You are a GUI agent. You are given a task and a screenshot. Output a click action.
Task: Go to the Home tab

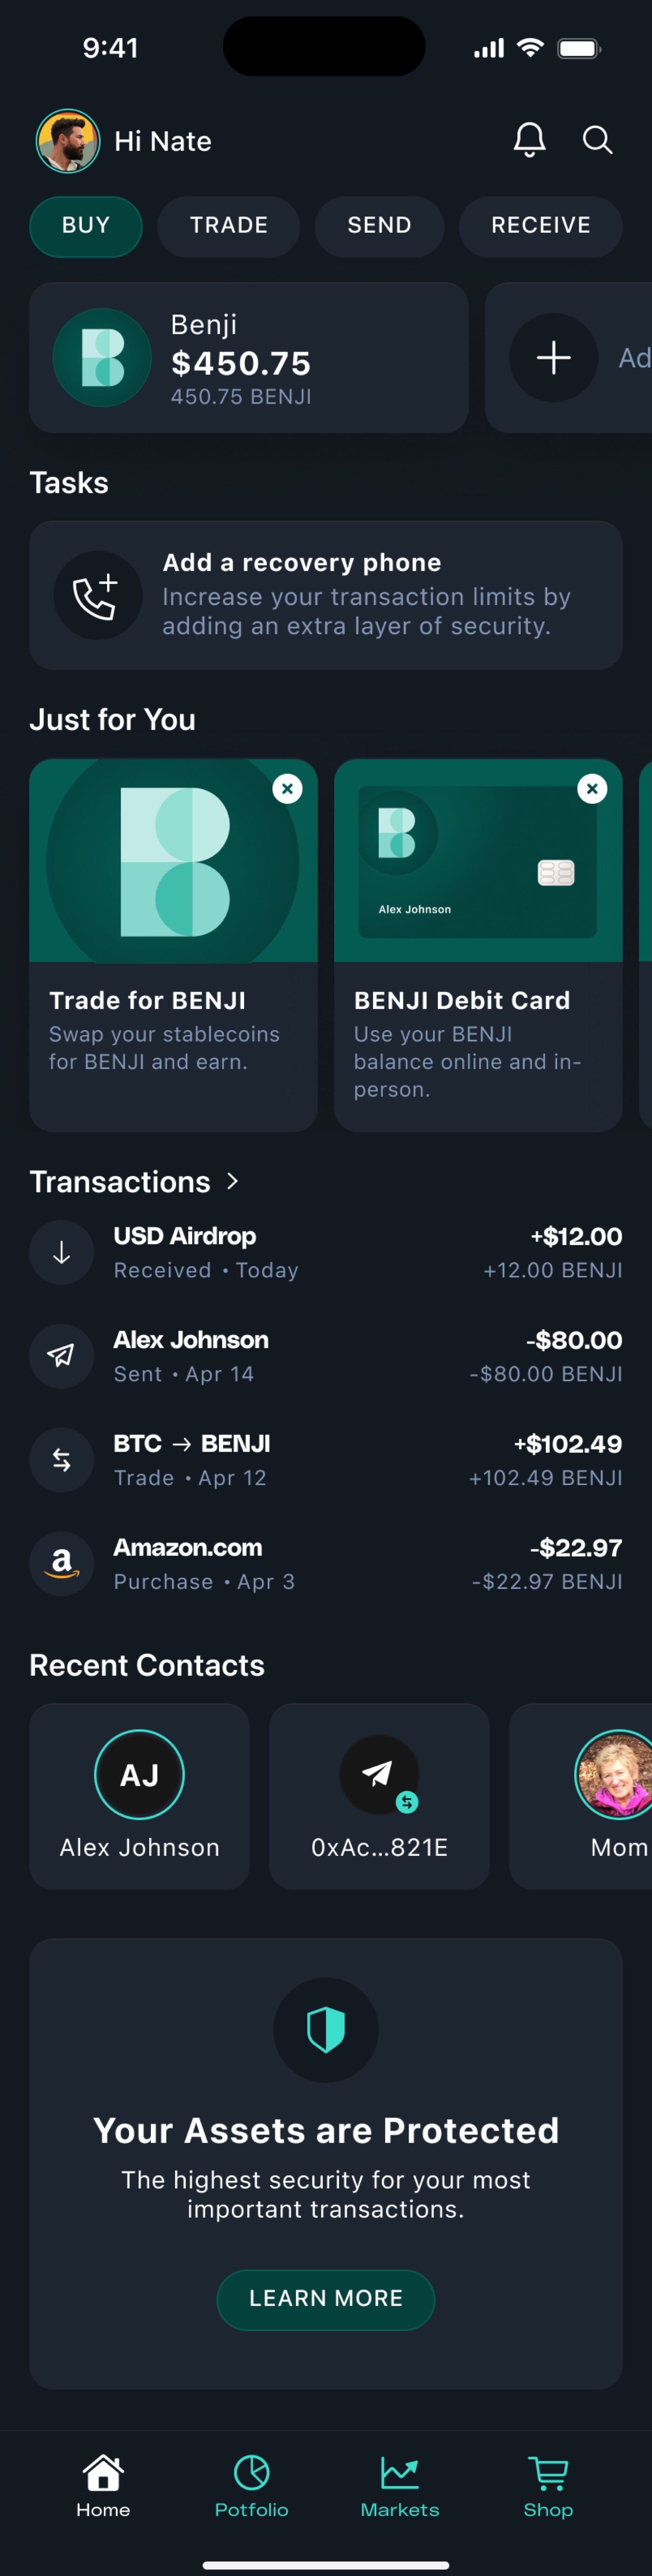(103, 2485)
